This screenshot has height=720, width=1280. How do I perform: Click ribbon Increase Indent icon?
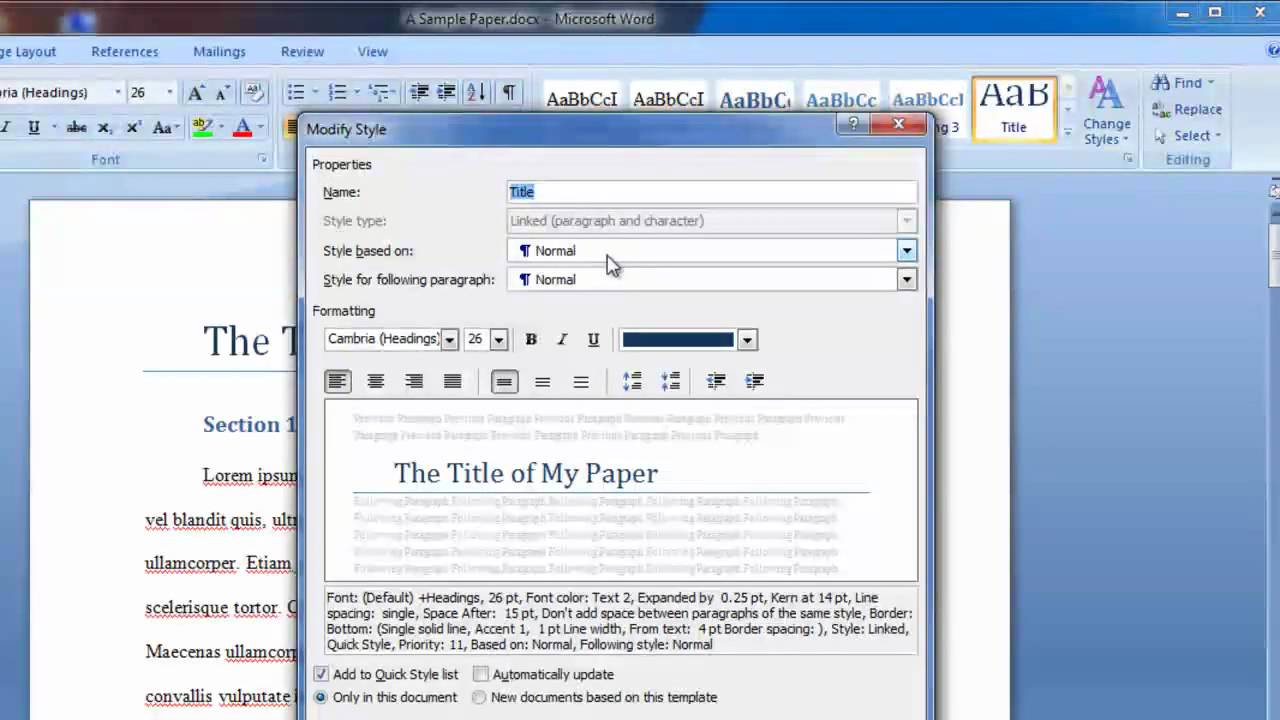(447, 92)
